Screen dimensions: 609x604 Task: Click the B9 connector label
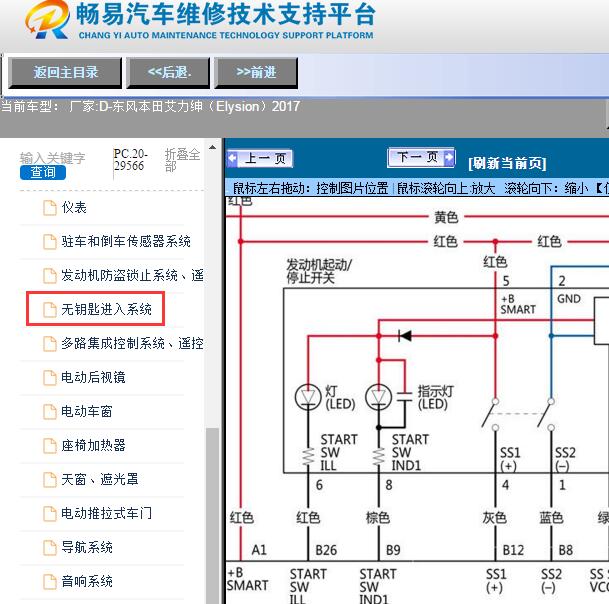[393, 550]
